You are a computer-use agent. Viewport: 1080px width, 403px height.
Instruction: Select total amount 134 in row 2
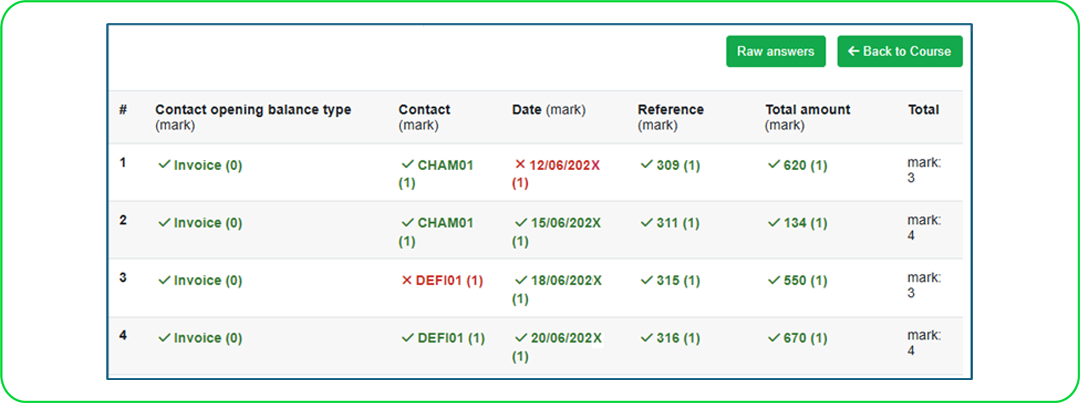pos(805,223)
